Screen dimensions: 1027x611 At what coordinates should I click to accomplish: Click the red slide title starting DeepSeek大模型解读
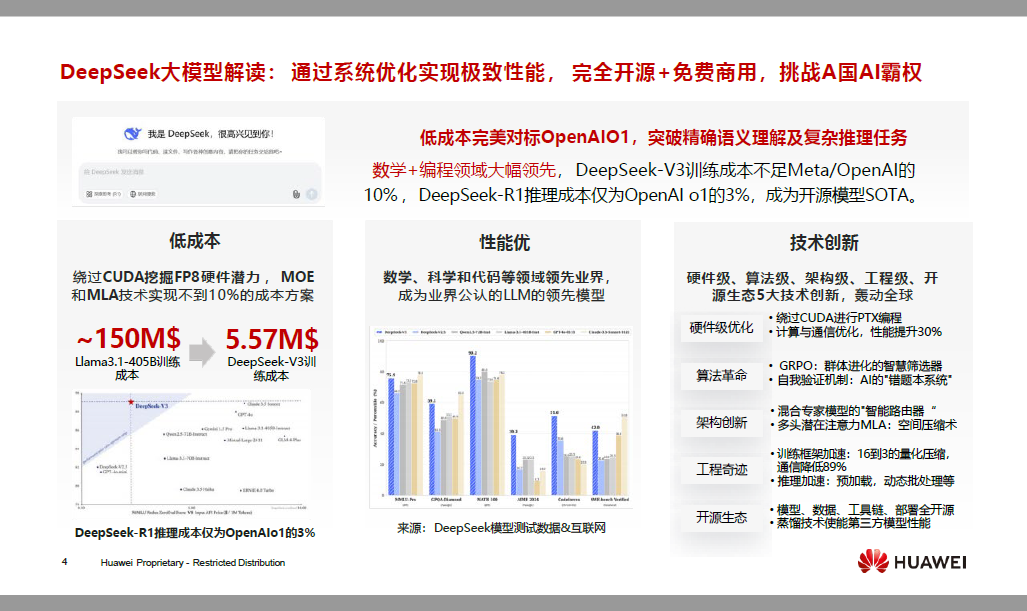(491, 72)
